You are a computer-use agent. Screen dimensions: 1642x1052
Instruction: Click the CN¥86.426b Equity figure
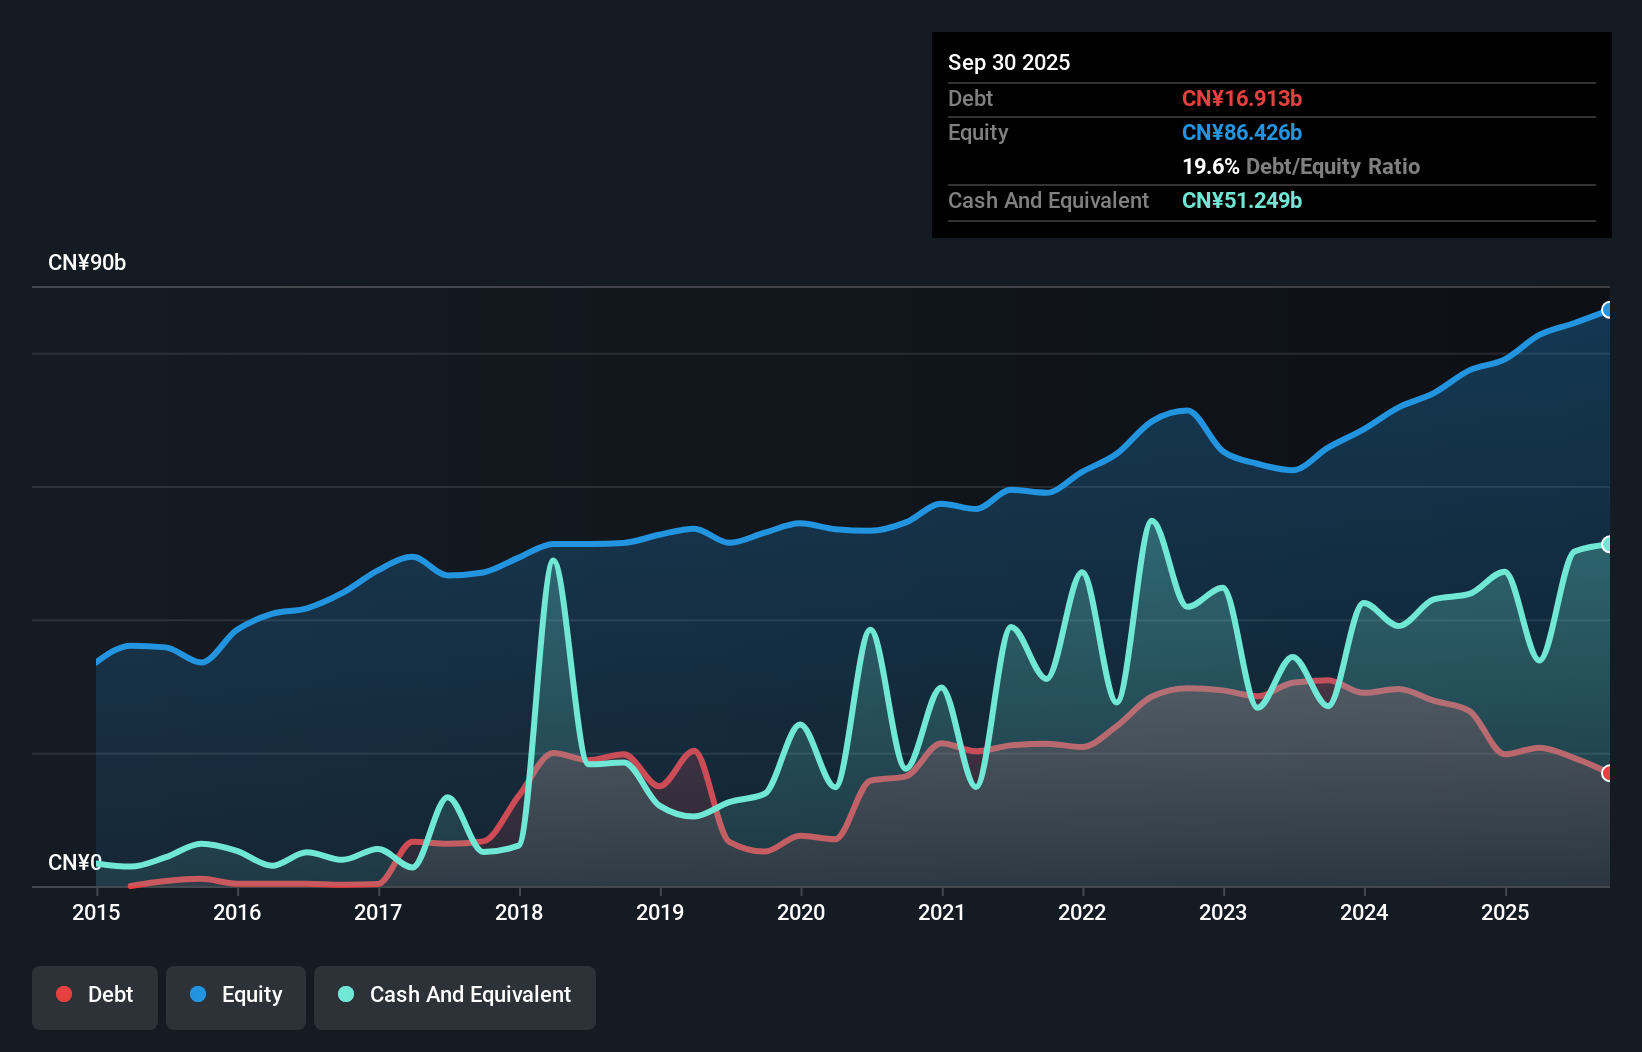tap(1242, 132)
